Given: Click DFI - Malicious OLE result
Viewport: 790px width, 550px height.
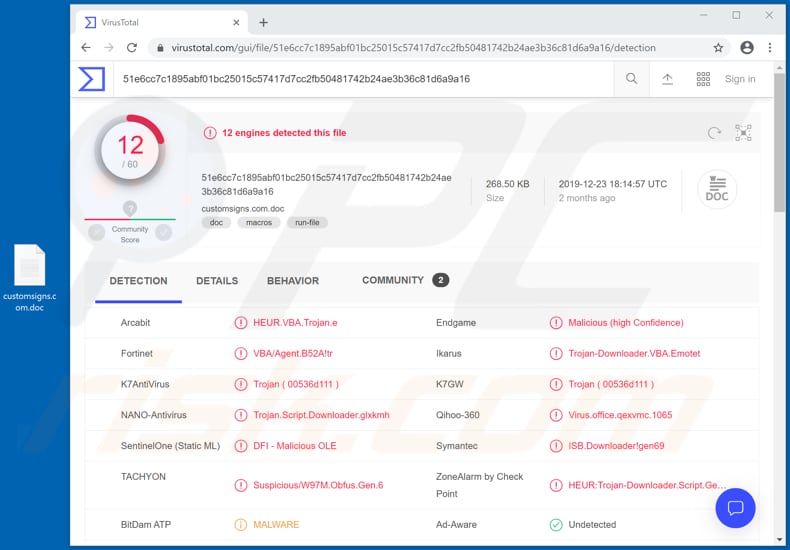Looking at the screenshot, I should tap(295, 445).
